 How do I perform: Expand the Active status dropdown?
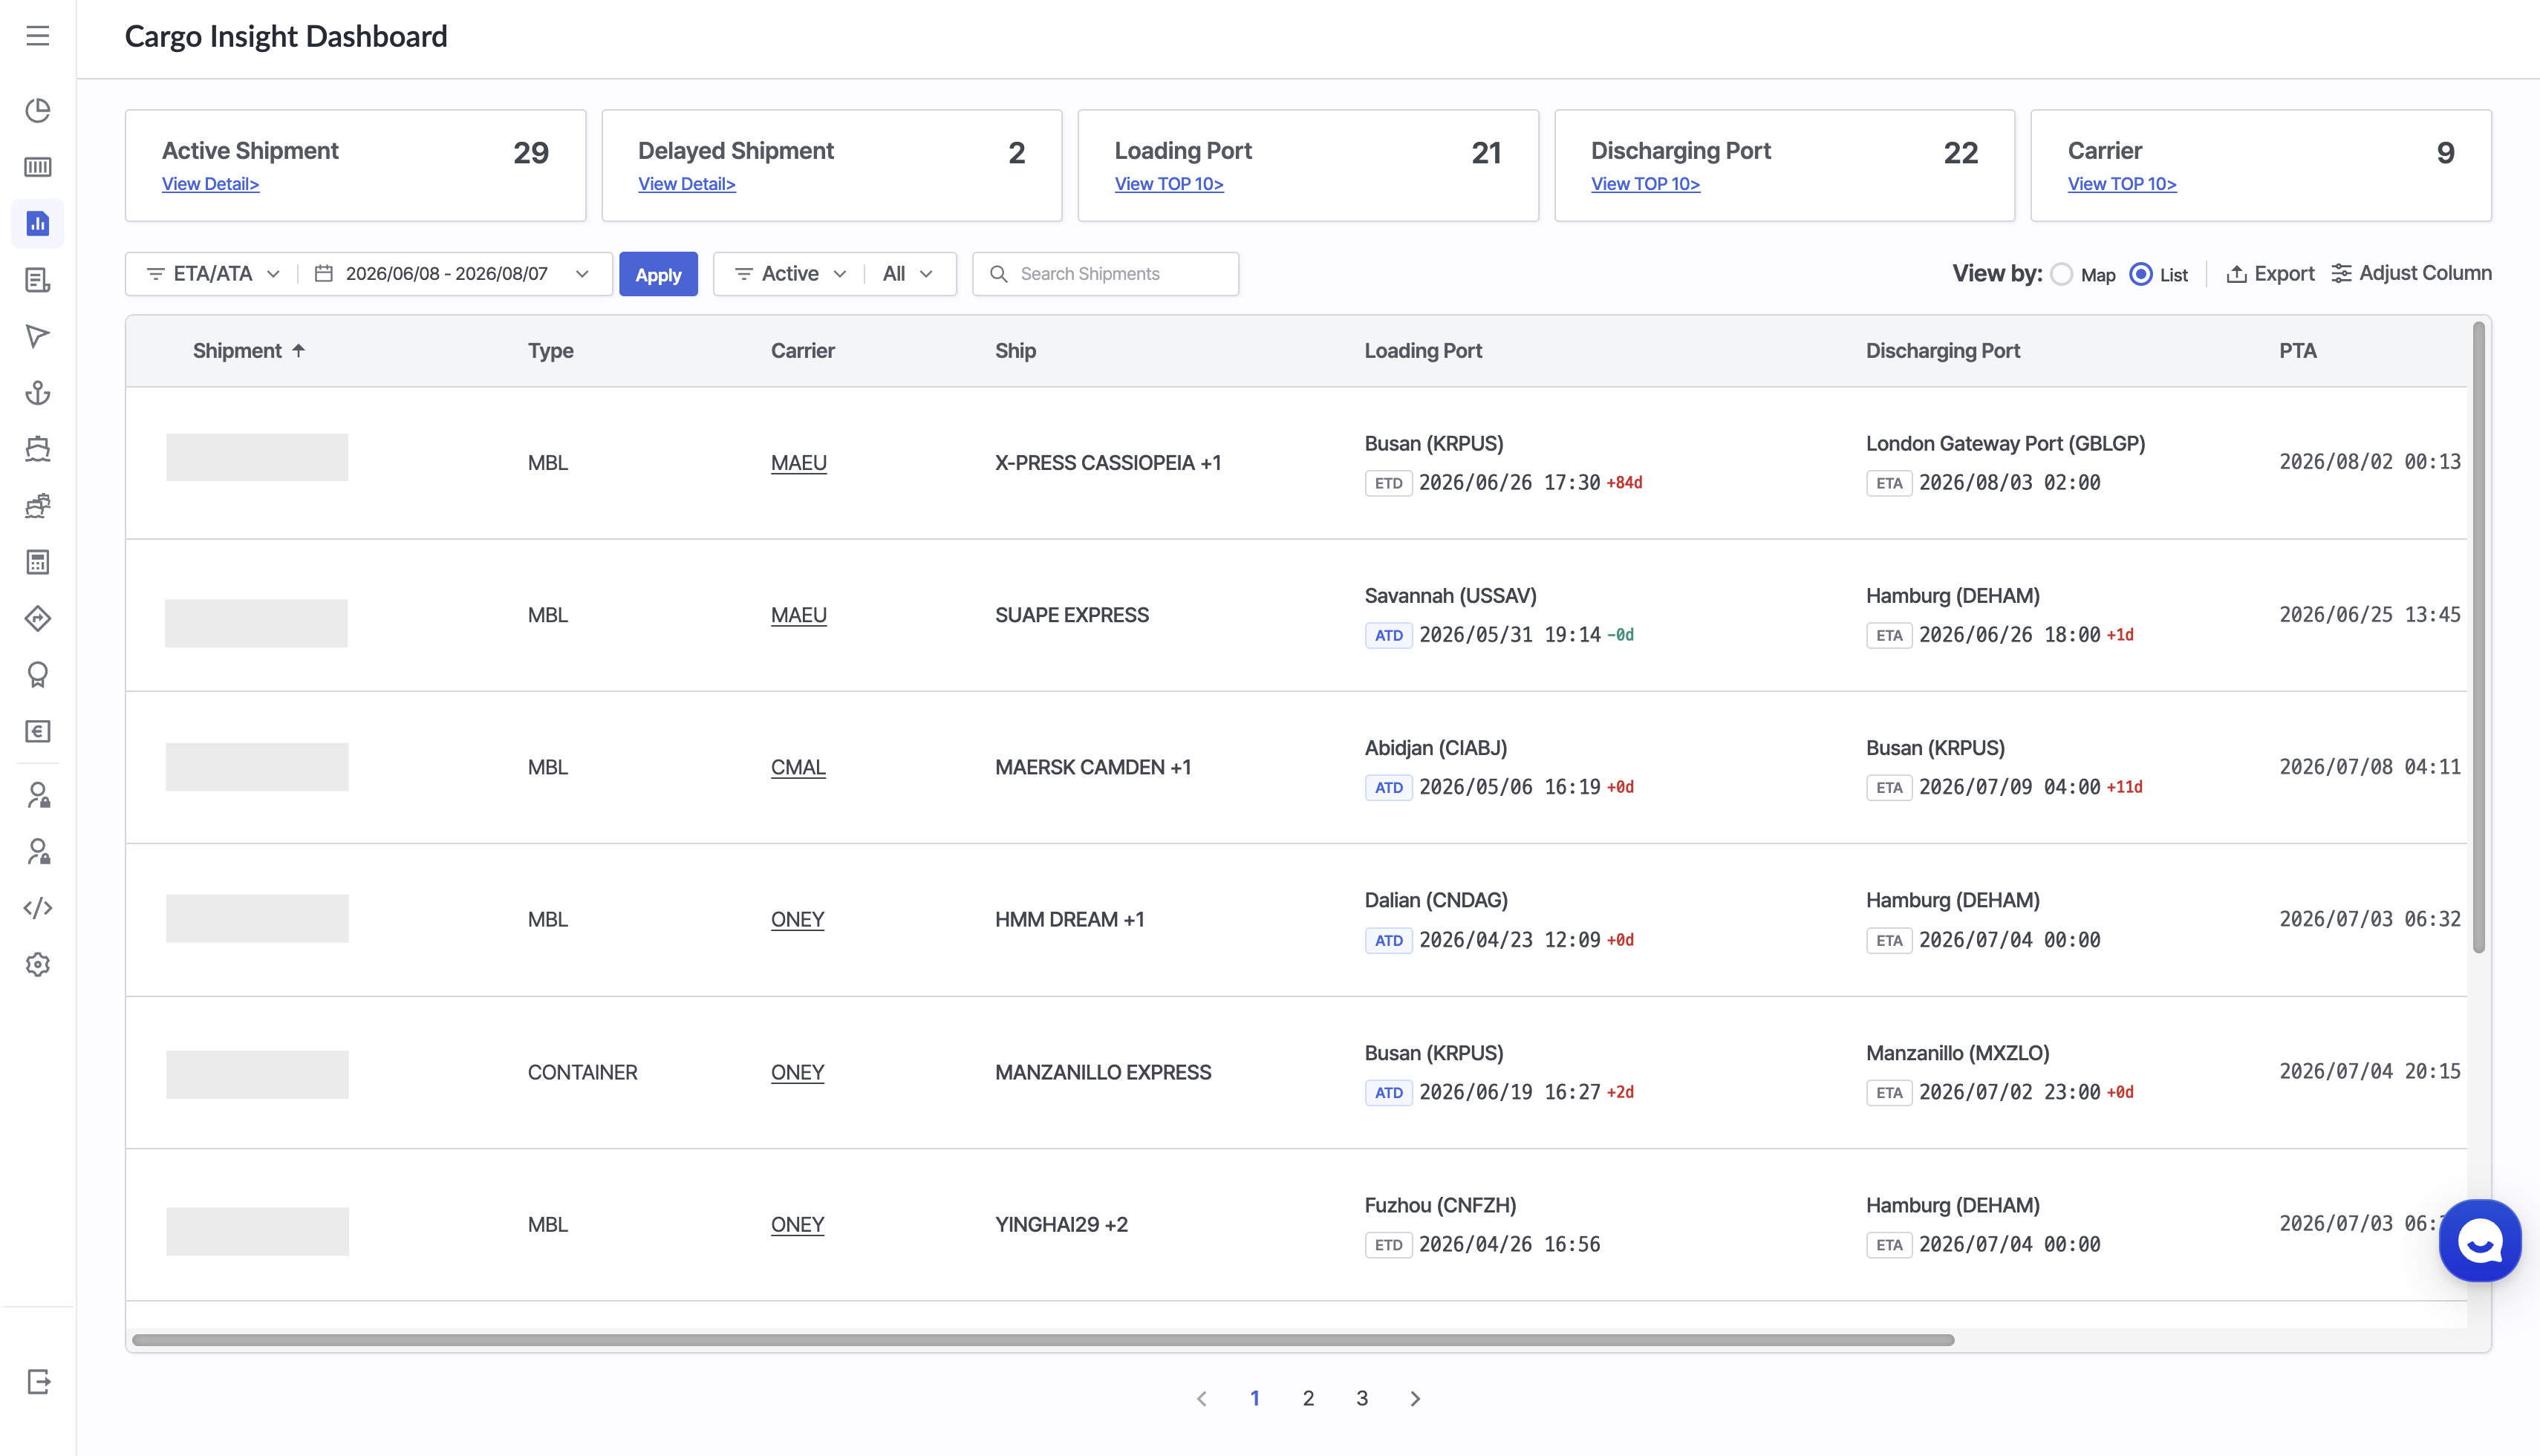(x=791, y=274)
